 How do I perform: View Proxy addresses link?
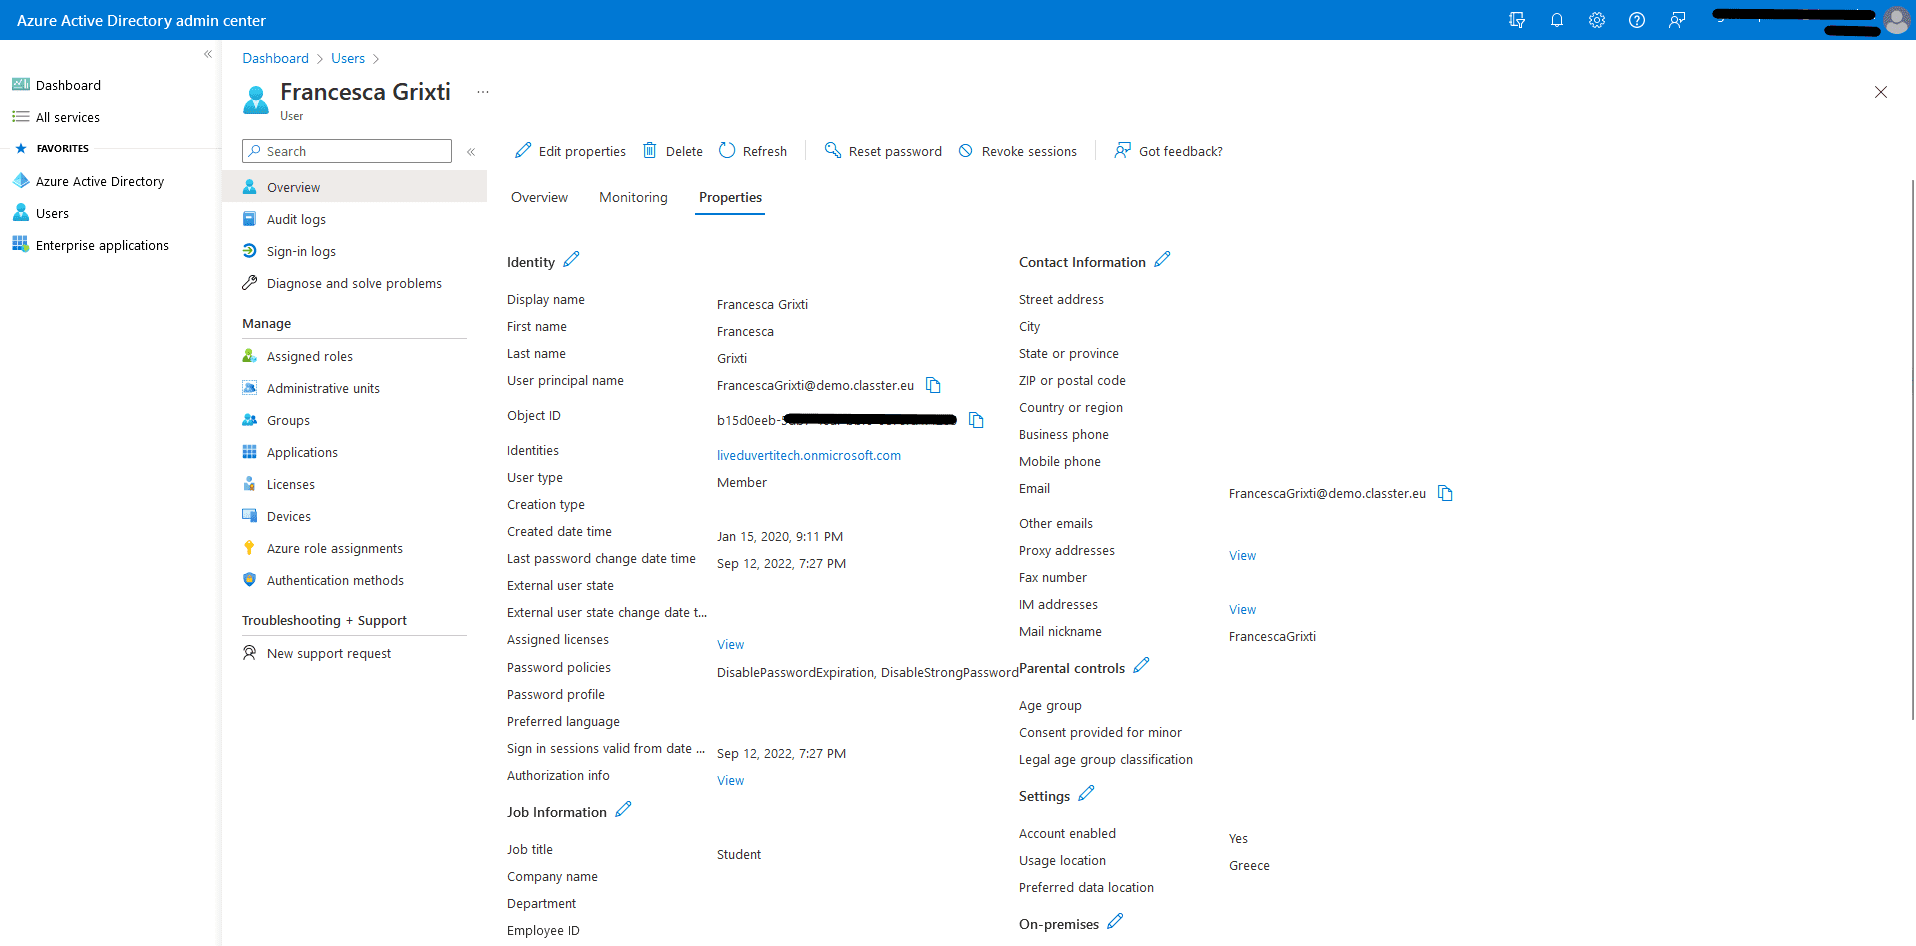click(x=1242, y=555)
